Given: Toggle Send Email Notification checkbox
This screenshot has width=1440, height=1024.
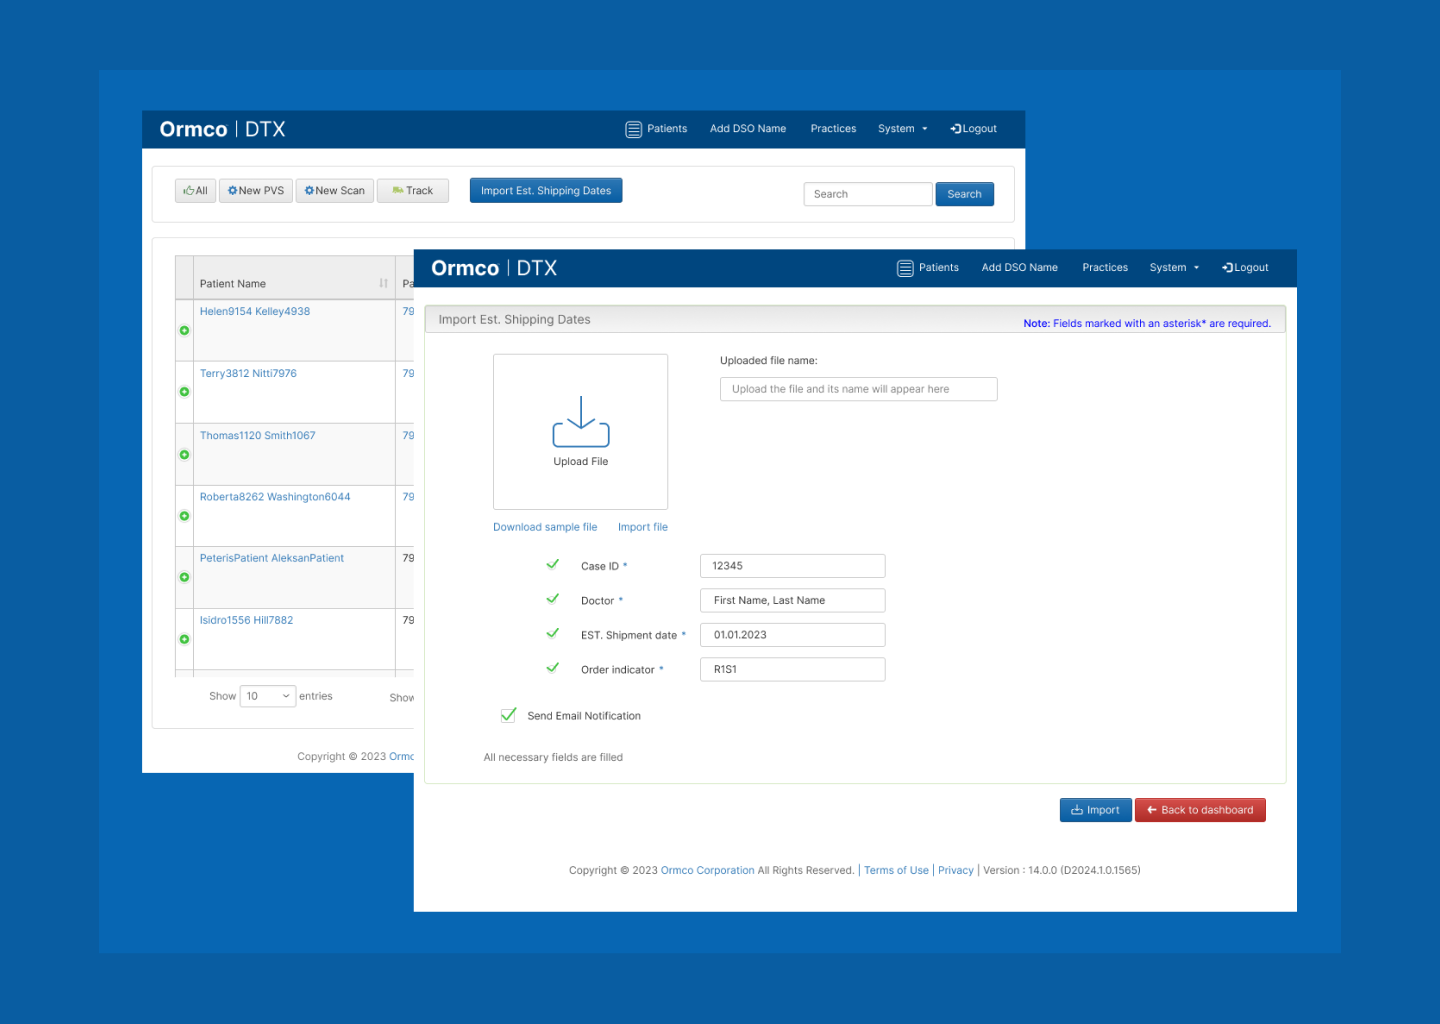Looking at the screenshot, I should tap(508, 715).
